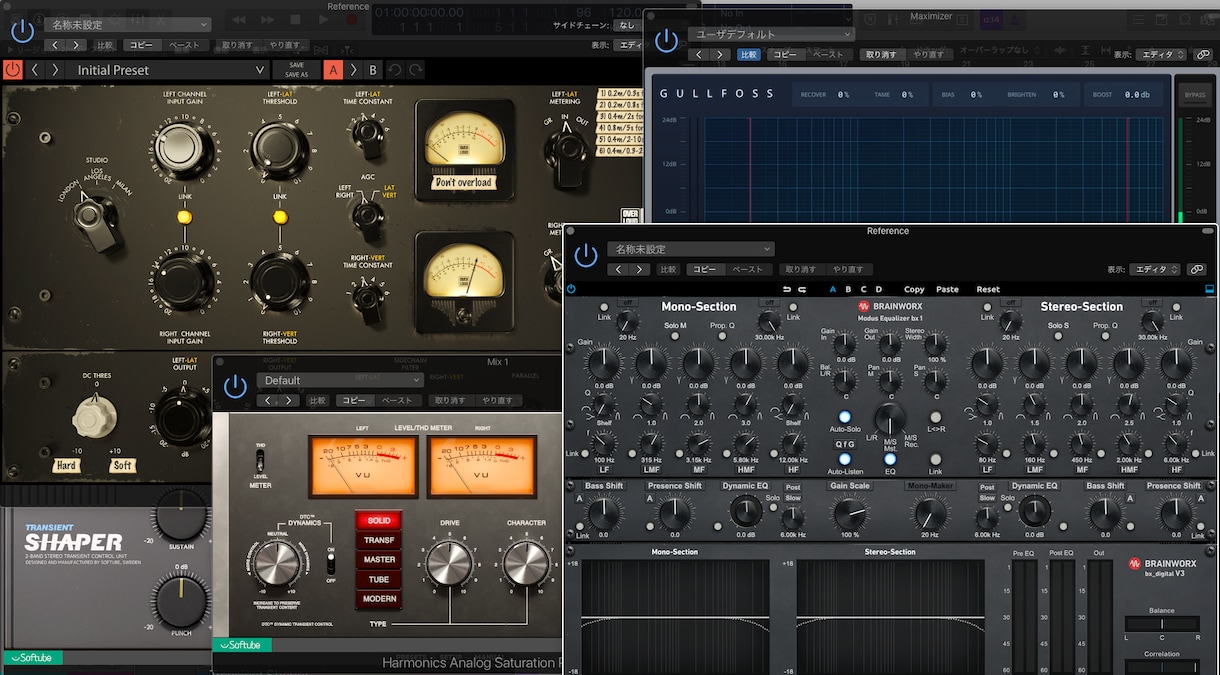Toggle the orange power button beside Initial Preset

point(13,70)
